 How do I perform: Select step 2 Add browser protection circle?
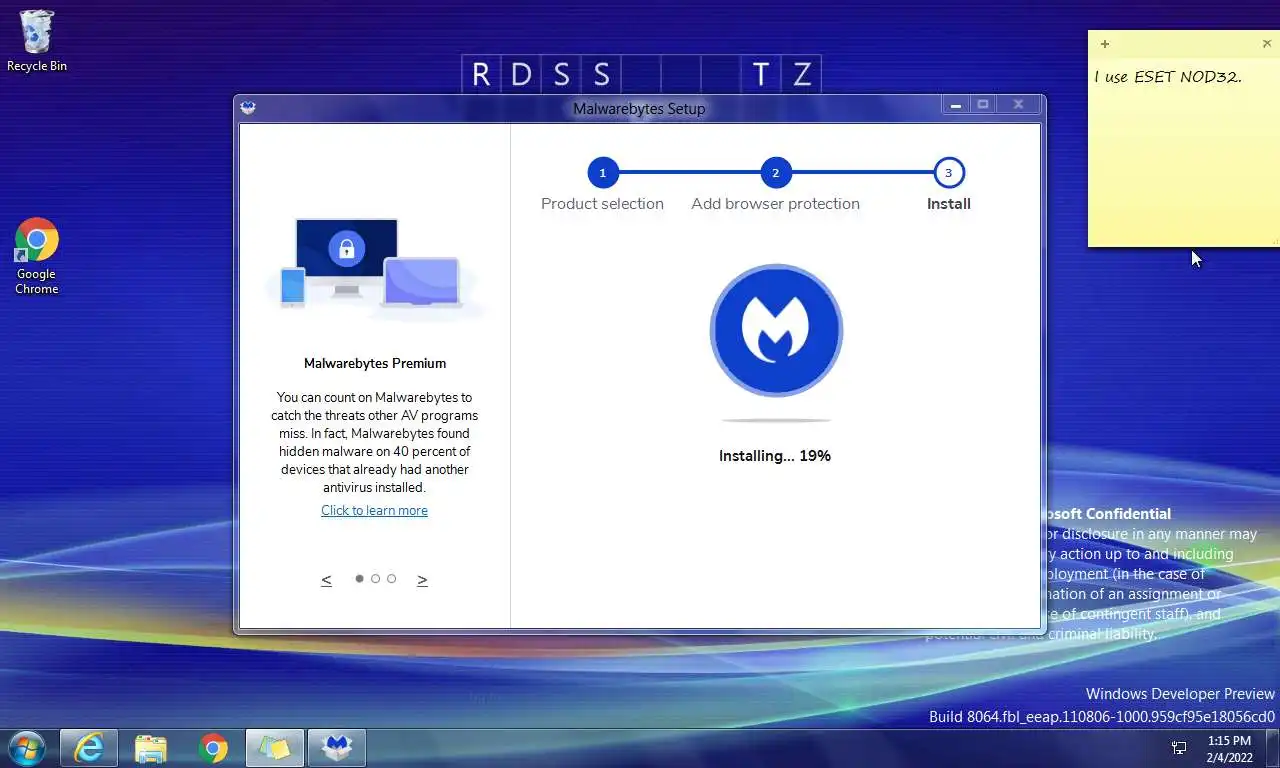pyautogui.click(x=775, y=173)
